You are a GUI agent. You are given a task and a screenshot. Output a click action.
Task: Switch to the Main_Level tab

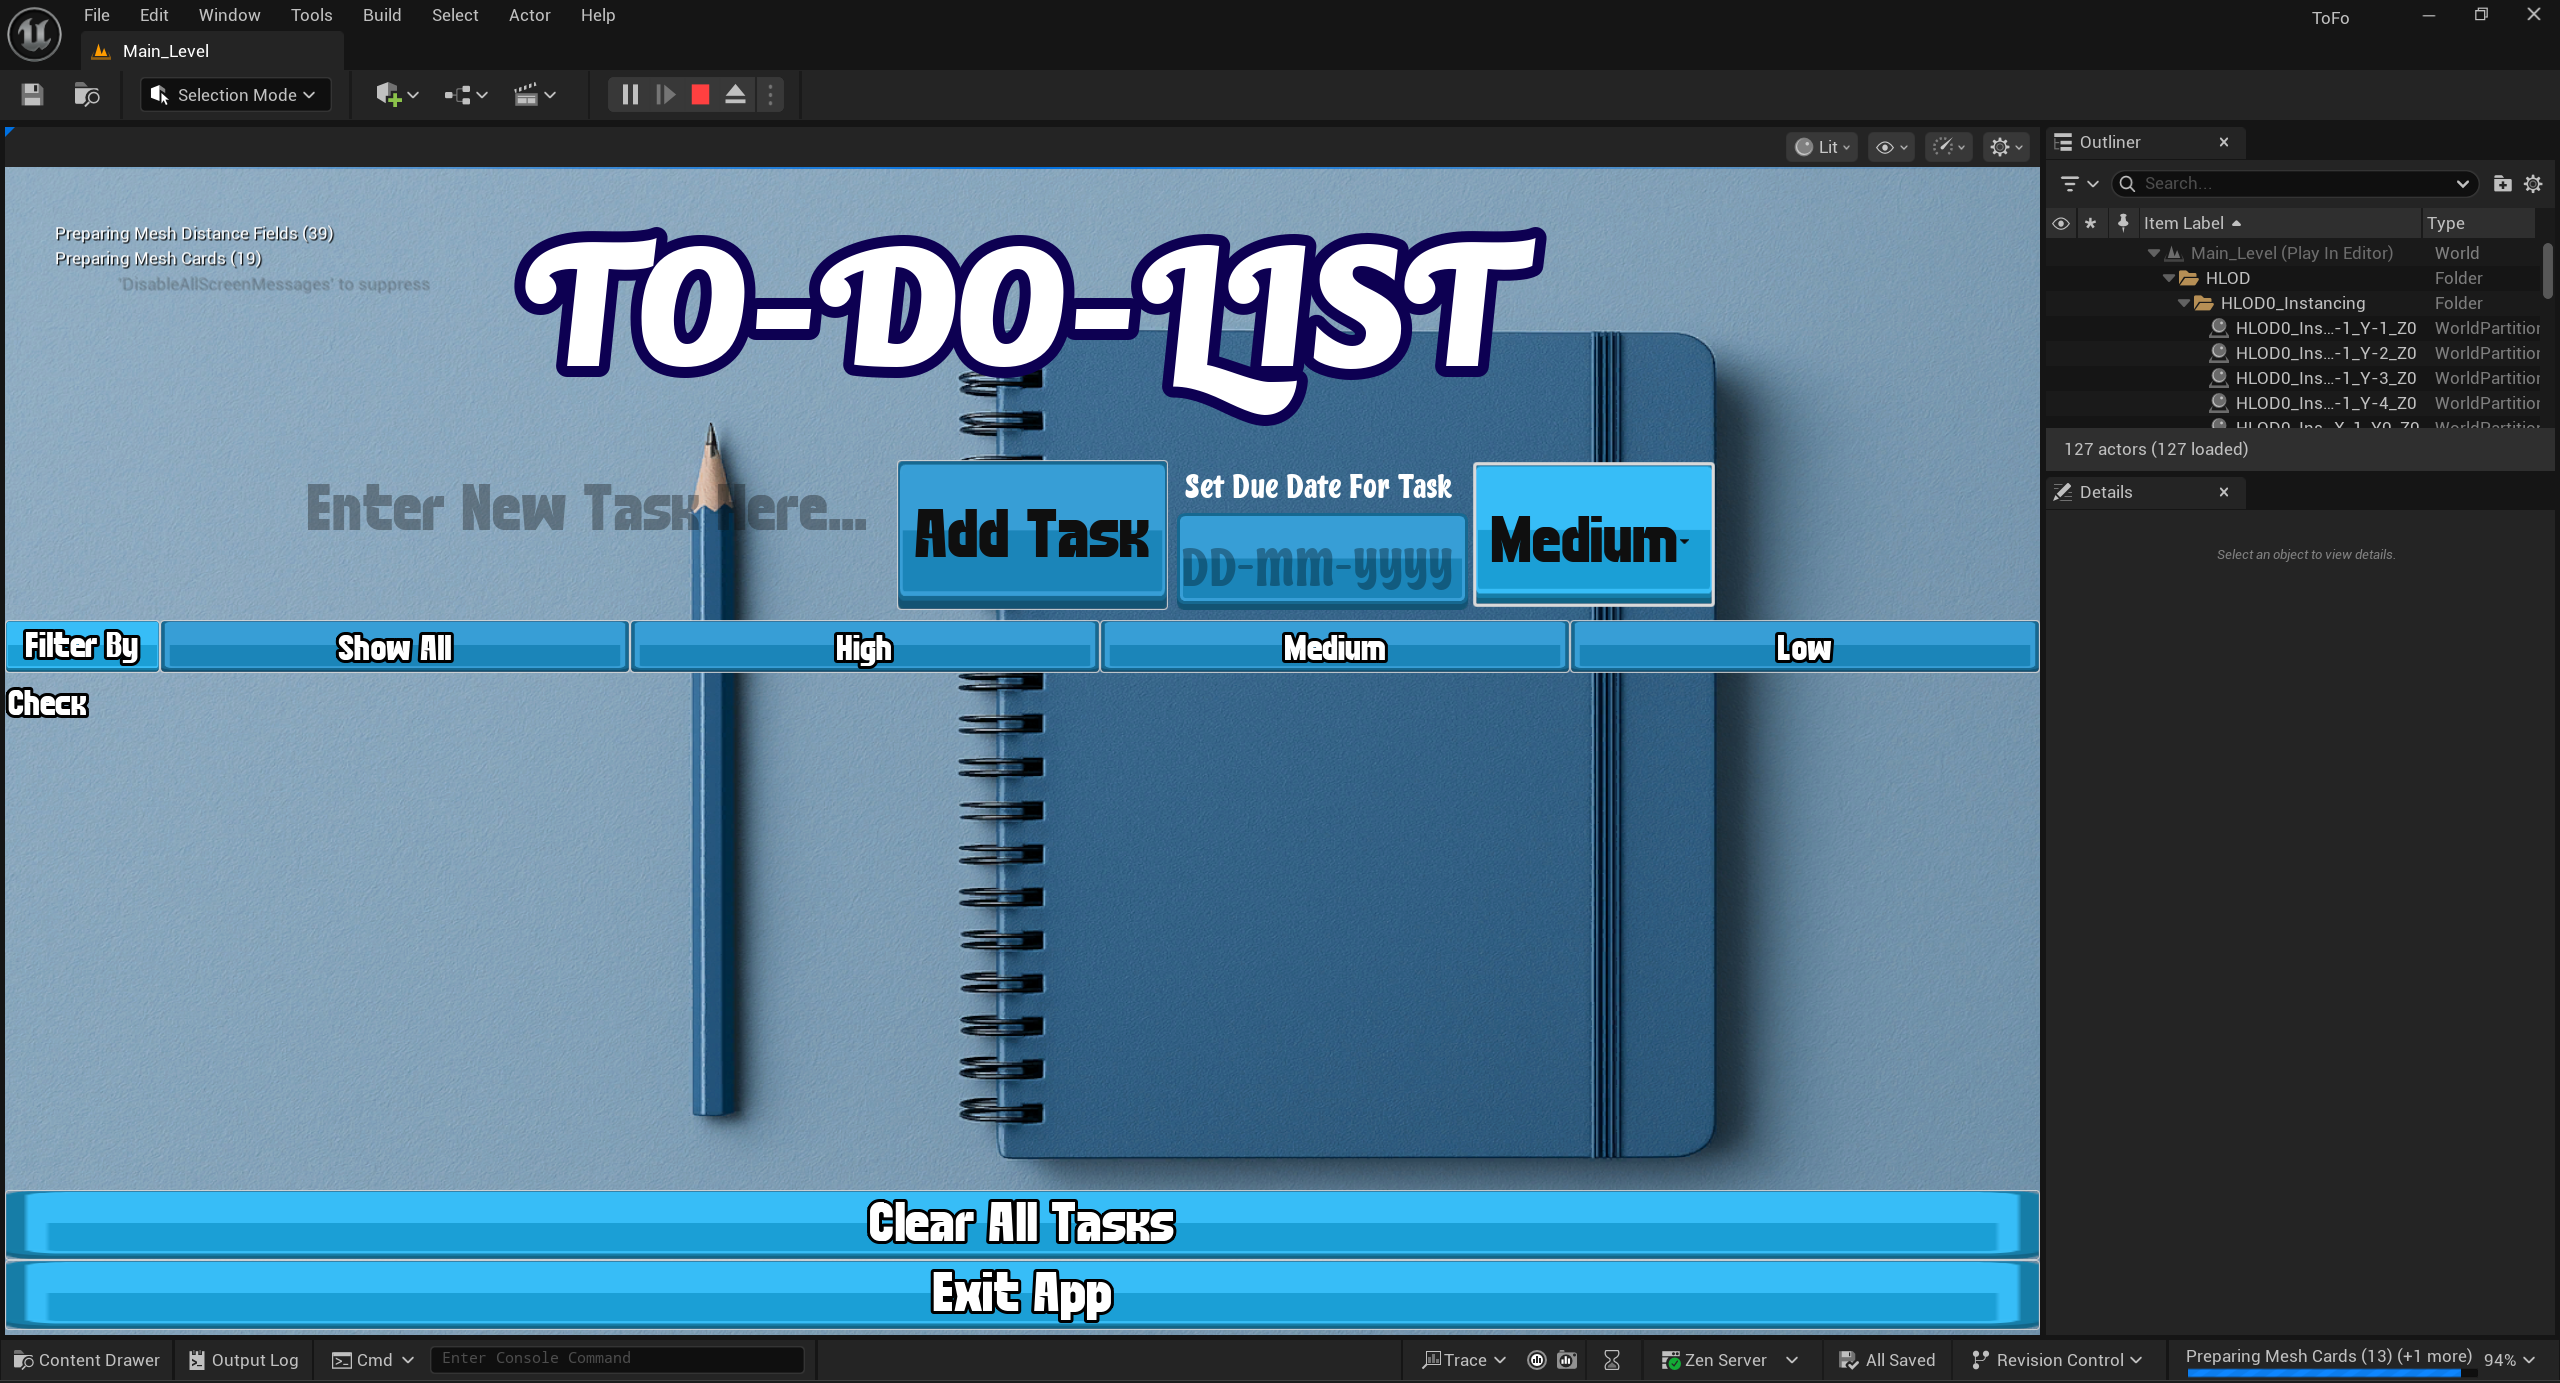tap(166, 50)
